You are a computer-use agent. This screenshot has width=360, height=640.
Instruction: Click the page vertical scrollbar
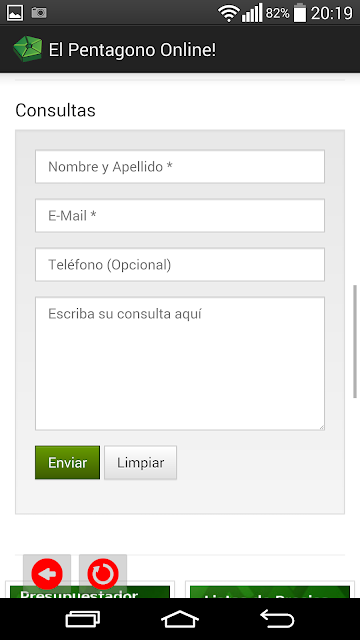tap(355, 341)
